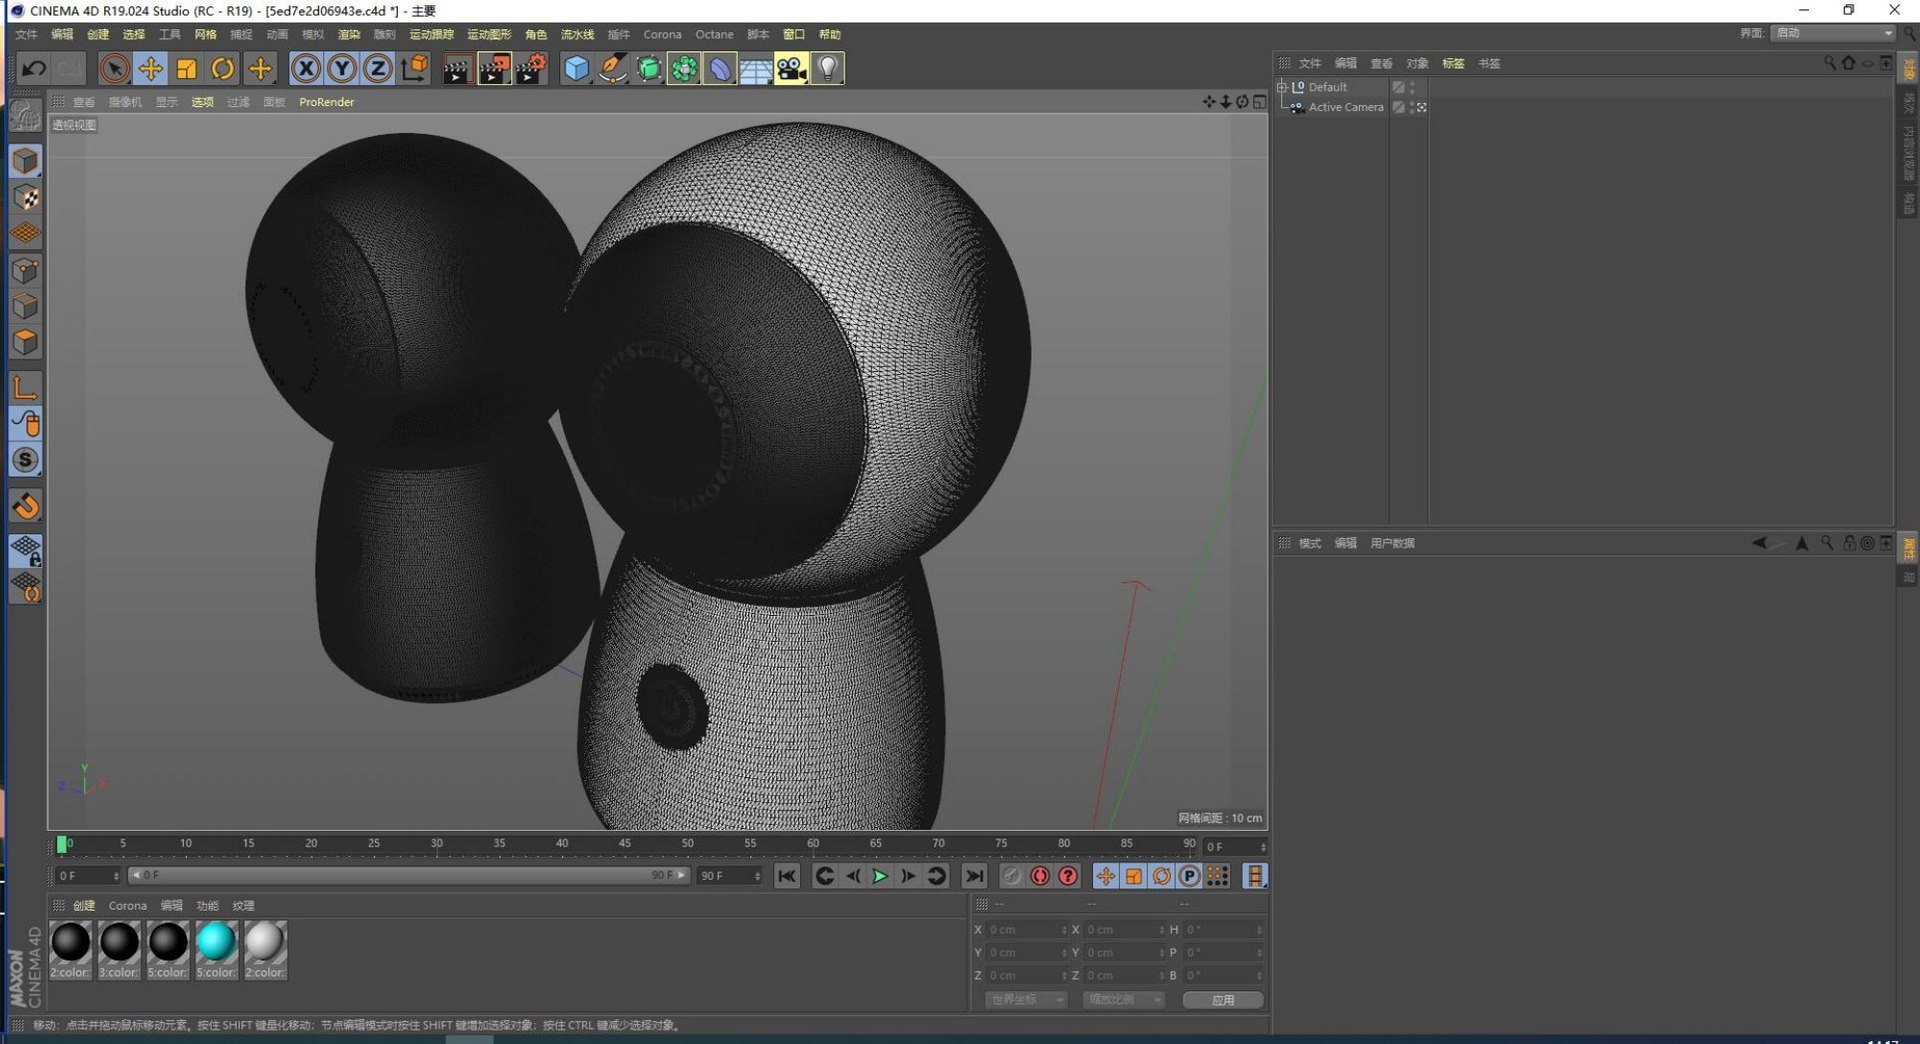Click the Light bulb object icon

point(828,69)
